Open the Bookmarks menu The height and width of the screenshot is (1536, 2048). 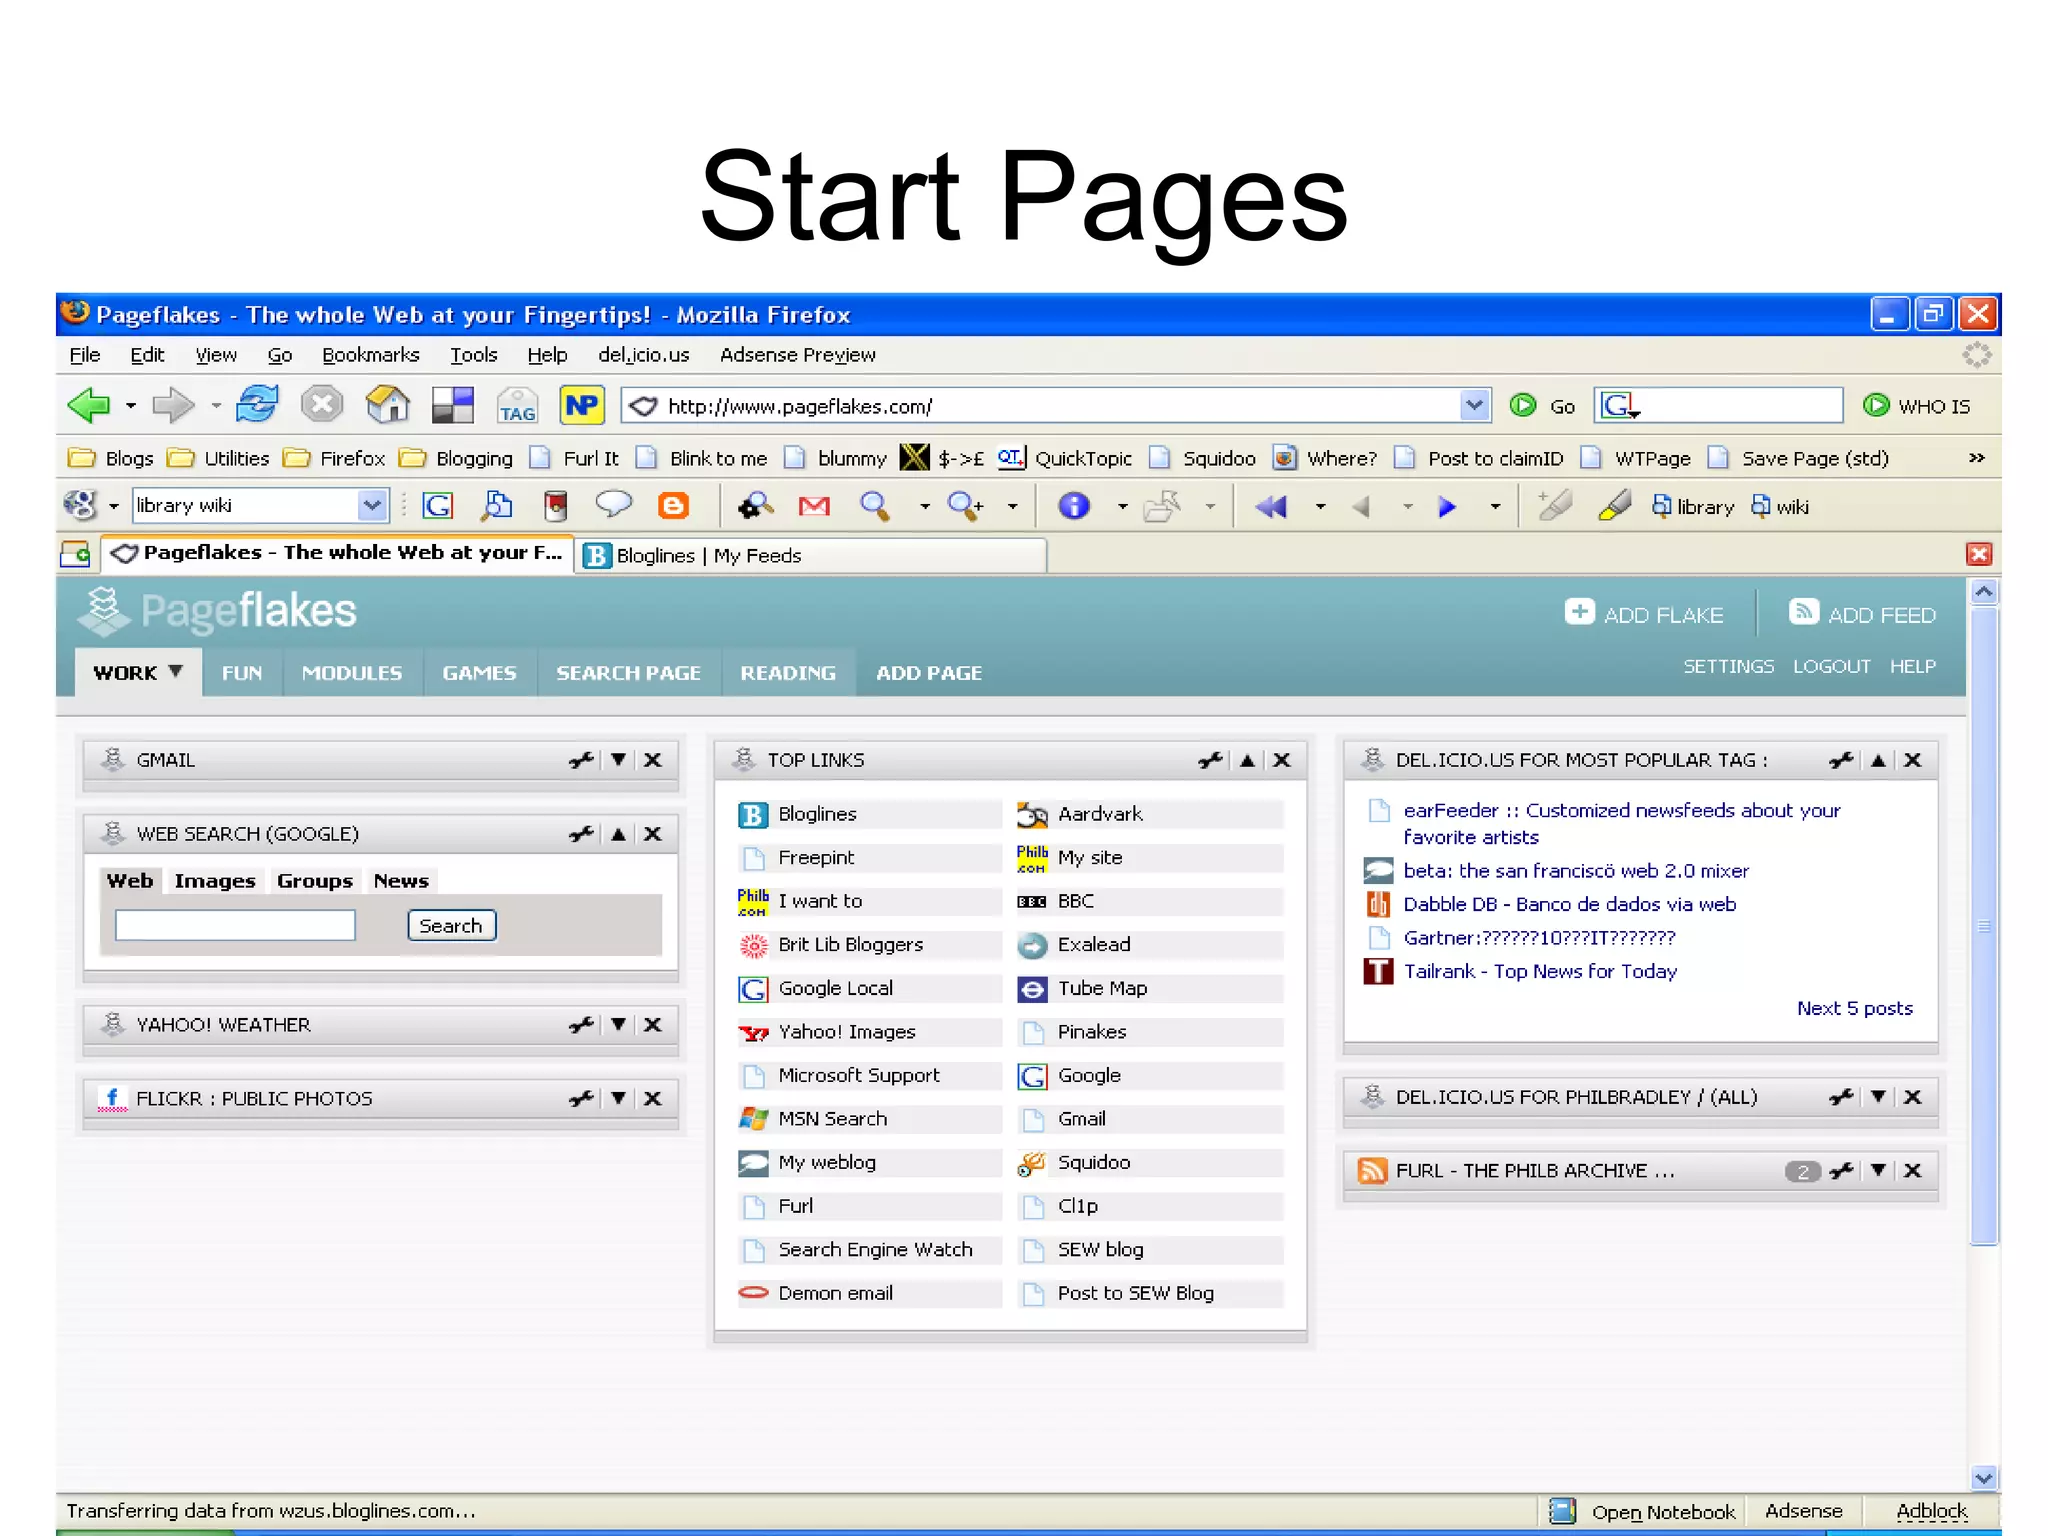pos(371,355)
